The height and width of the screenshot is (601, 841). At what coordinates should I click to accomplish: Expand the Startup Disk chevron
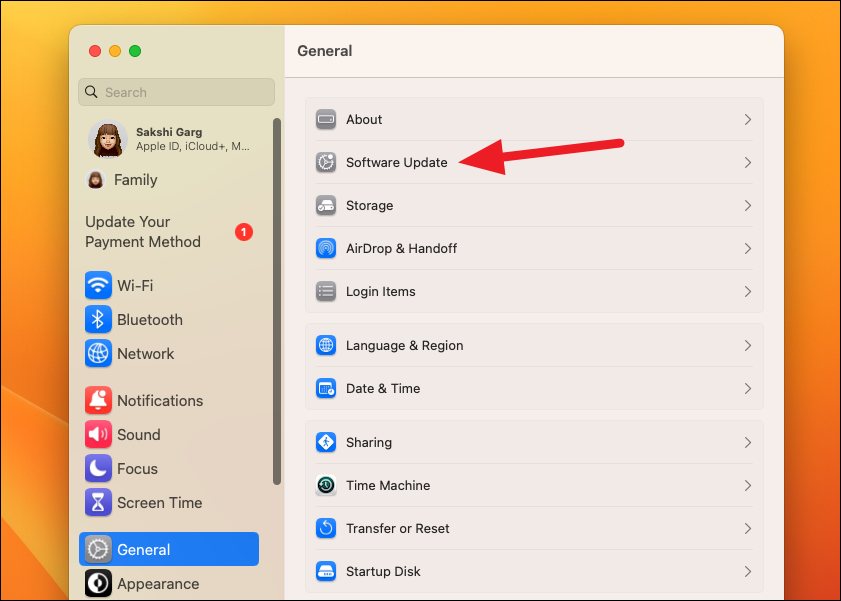tap(748, 572)
